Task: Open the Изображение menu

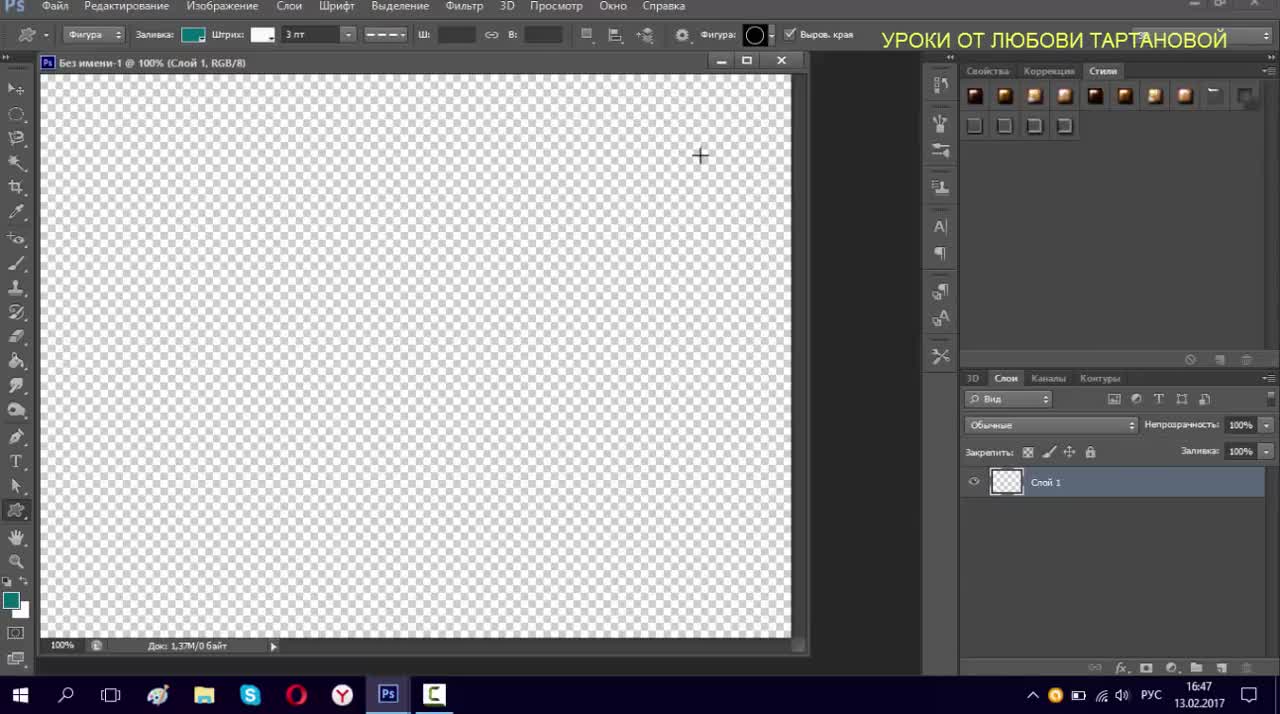Action: point(222,6)
